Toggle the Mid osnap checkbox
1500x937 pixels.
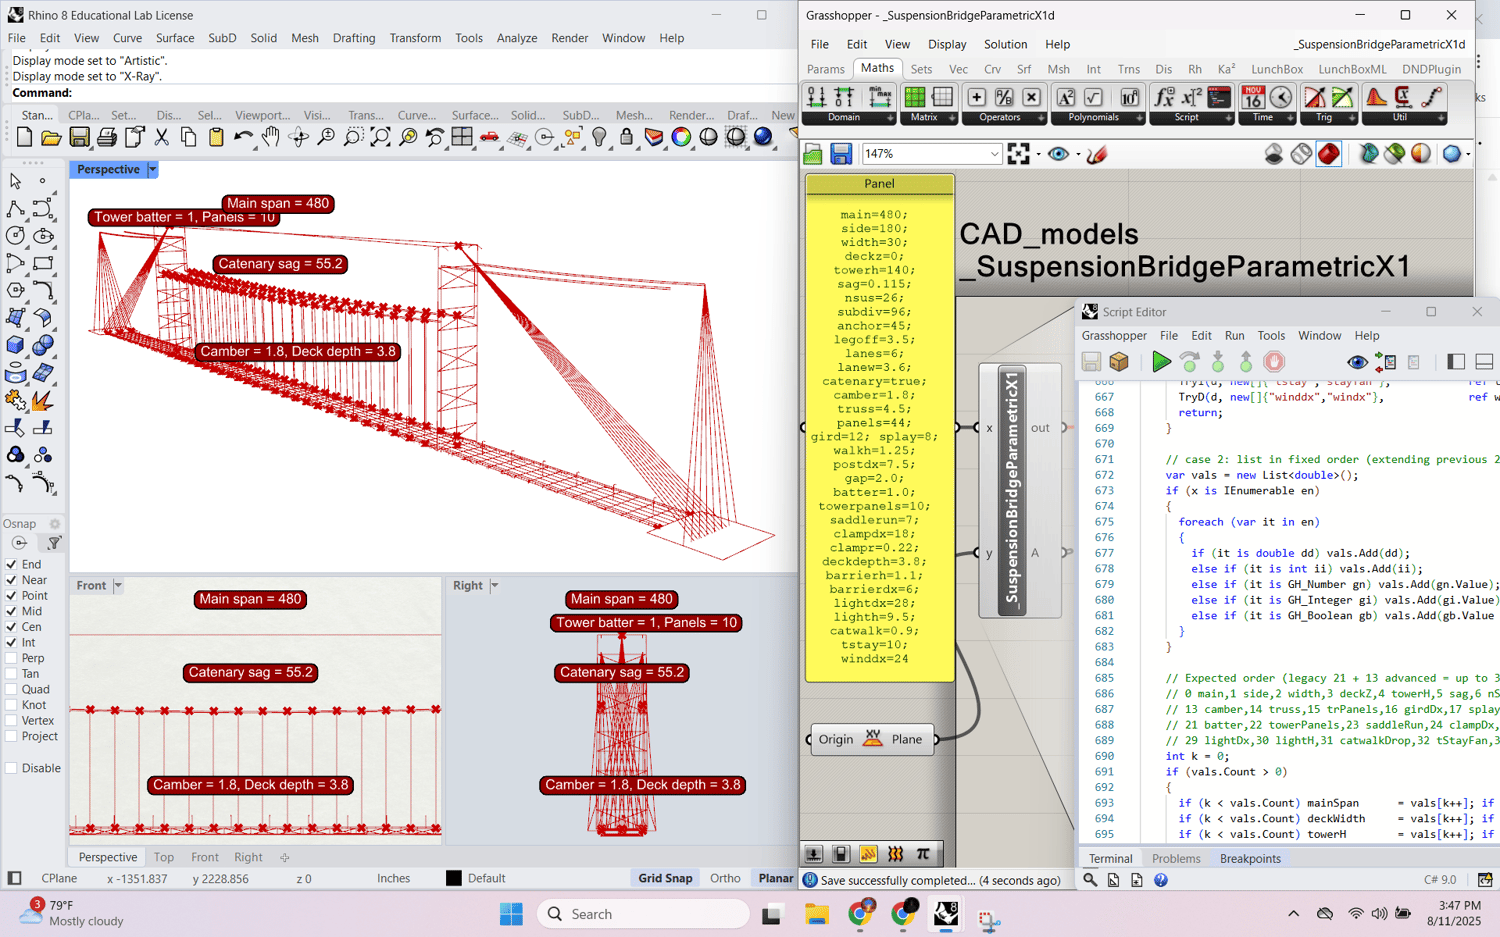pyautogui.click(x=11, y=611)
